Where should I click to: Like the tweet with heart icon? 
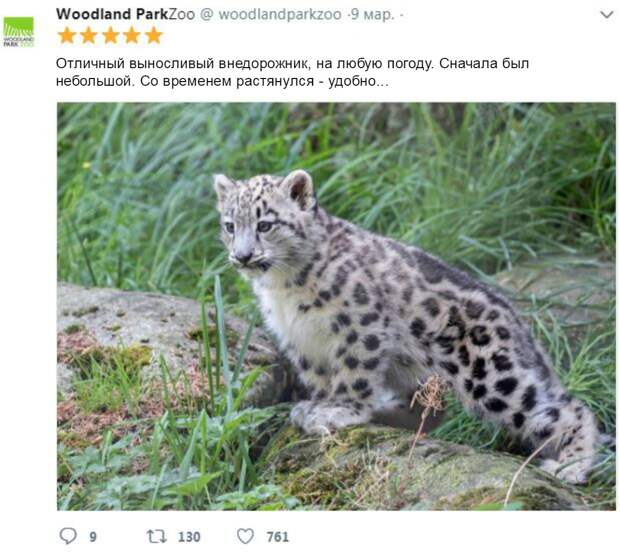tap(245, 536)
